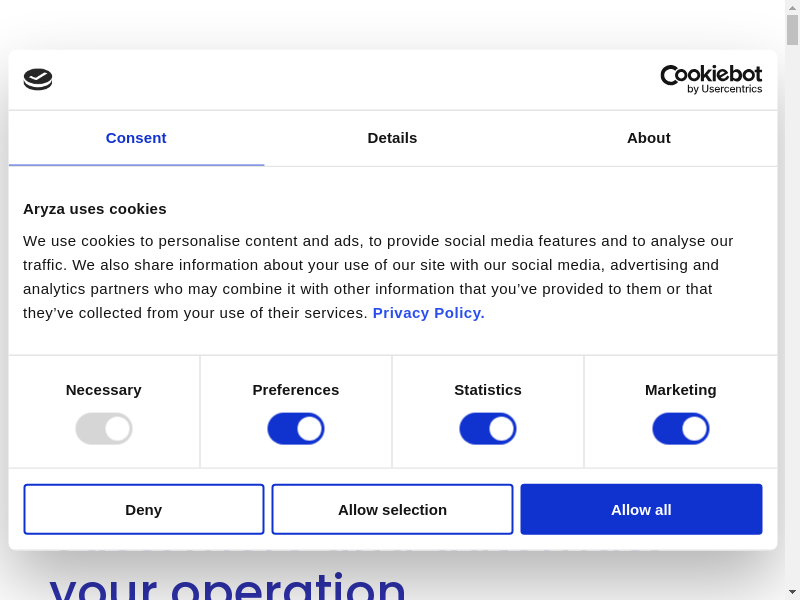Click the Aryza logo icon in the dialog header
Viewport: 800px width, 600px height.
tap(38, 79)
